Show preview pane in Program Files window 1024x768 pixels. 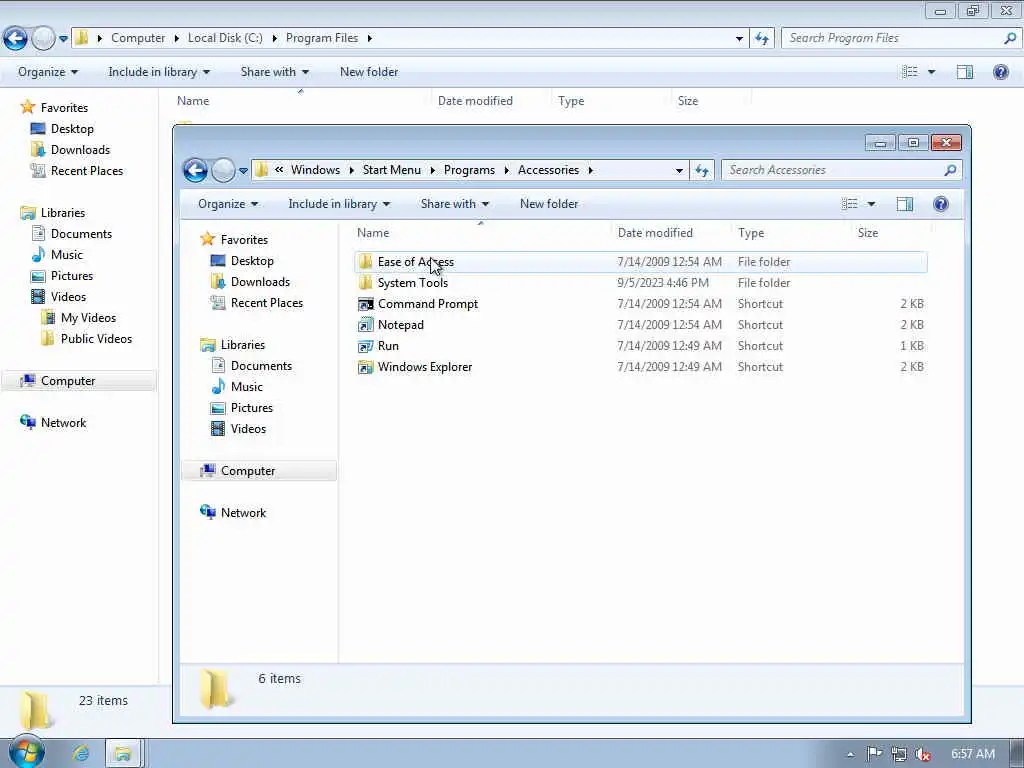(x=965, y=72)
